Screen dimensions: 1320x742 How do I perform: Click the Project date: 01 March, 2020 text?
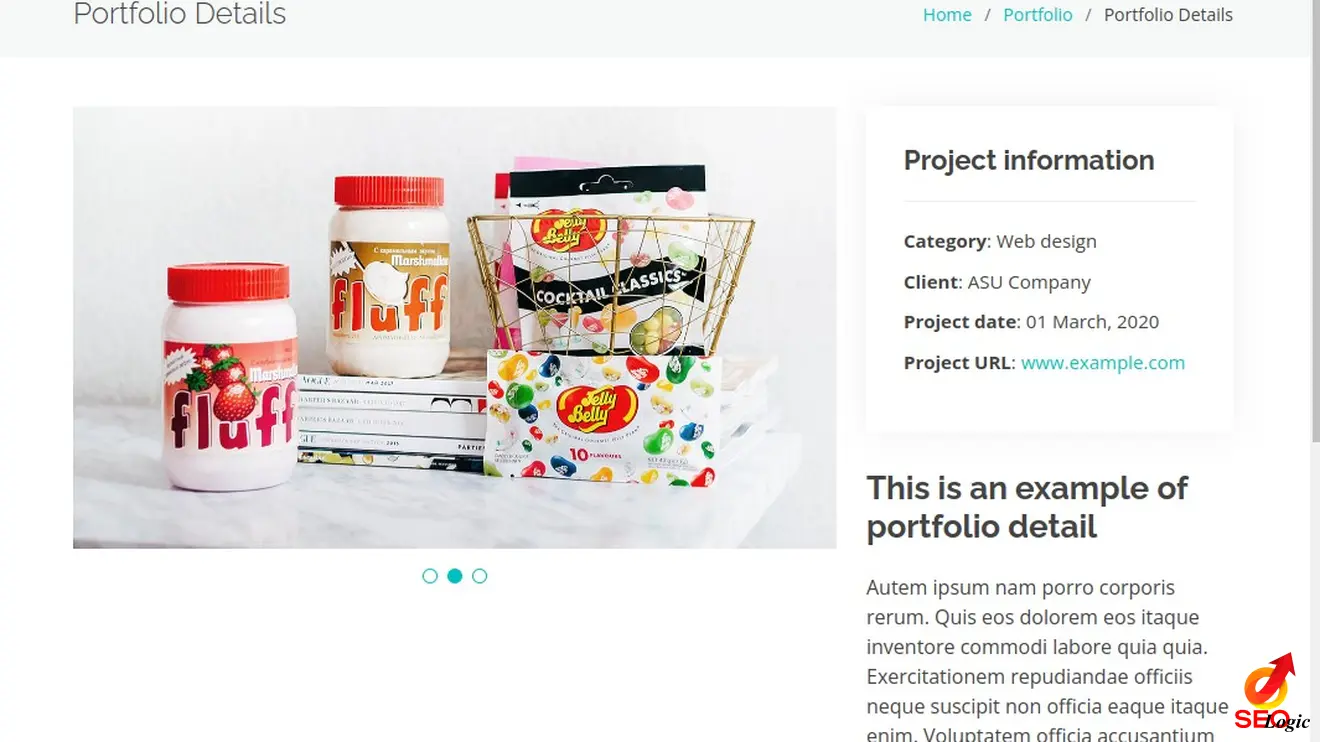pos(1031,322)
